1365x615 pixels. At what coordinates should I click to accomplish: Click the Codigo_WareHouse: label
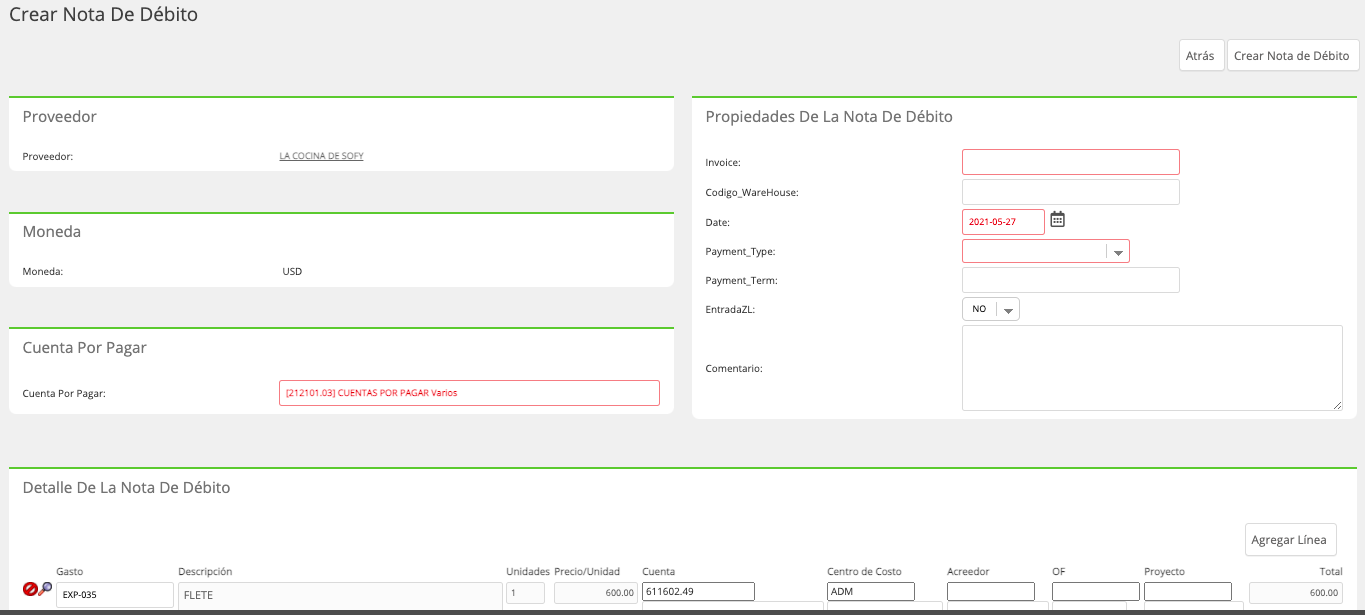click(x=752, y=192)
